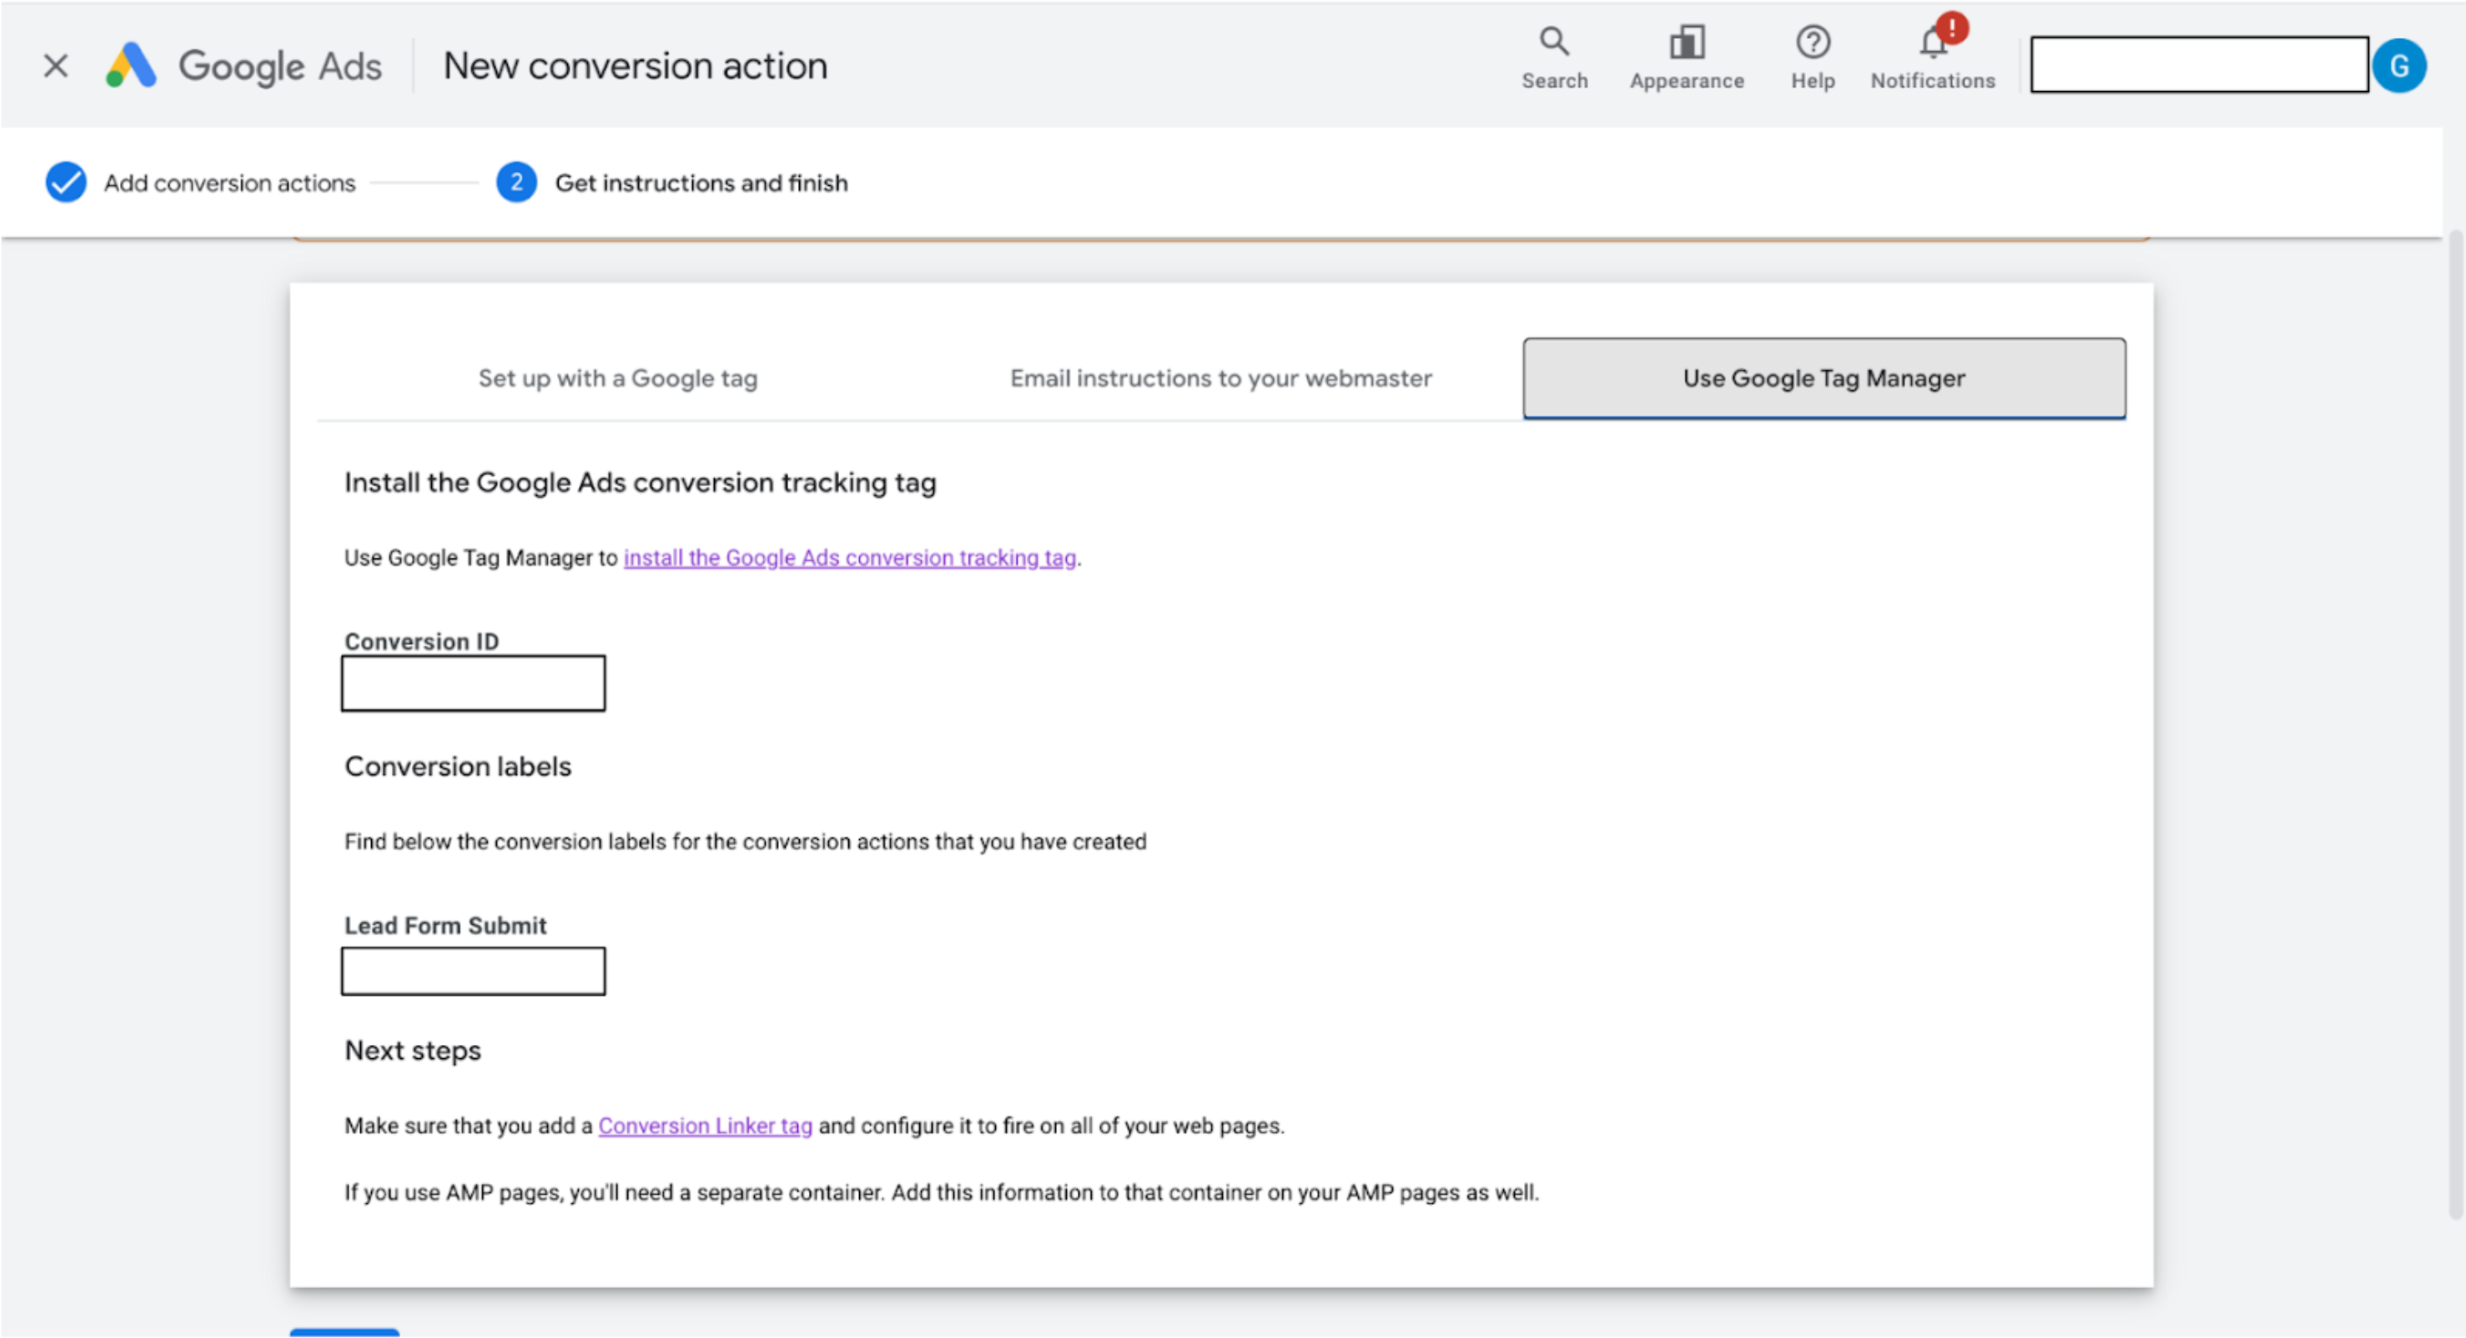The height and width of the screenshot is (1338, 2466).
Task: Open the Search magnifier icon
Action: click(1553, 42)
